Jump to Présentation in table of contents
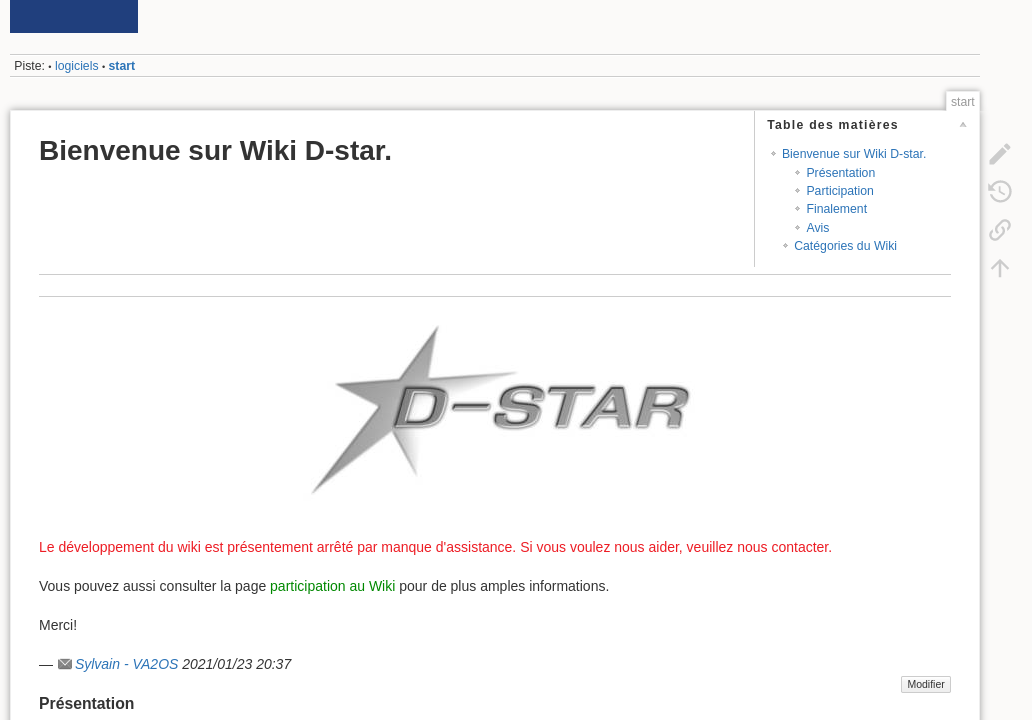Screen dimensions: 1032x720 tap(840, 172)
